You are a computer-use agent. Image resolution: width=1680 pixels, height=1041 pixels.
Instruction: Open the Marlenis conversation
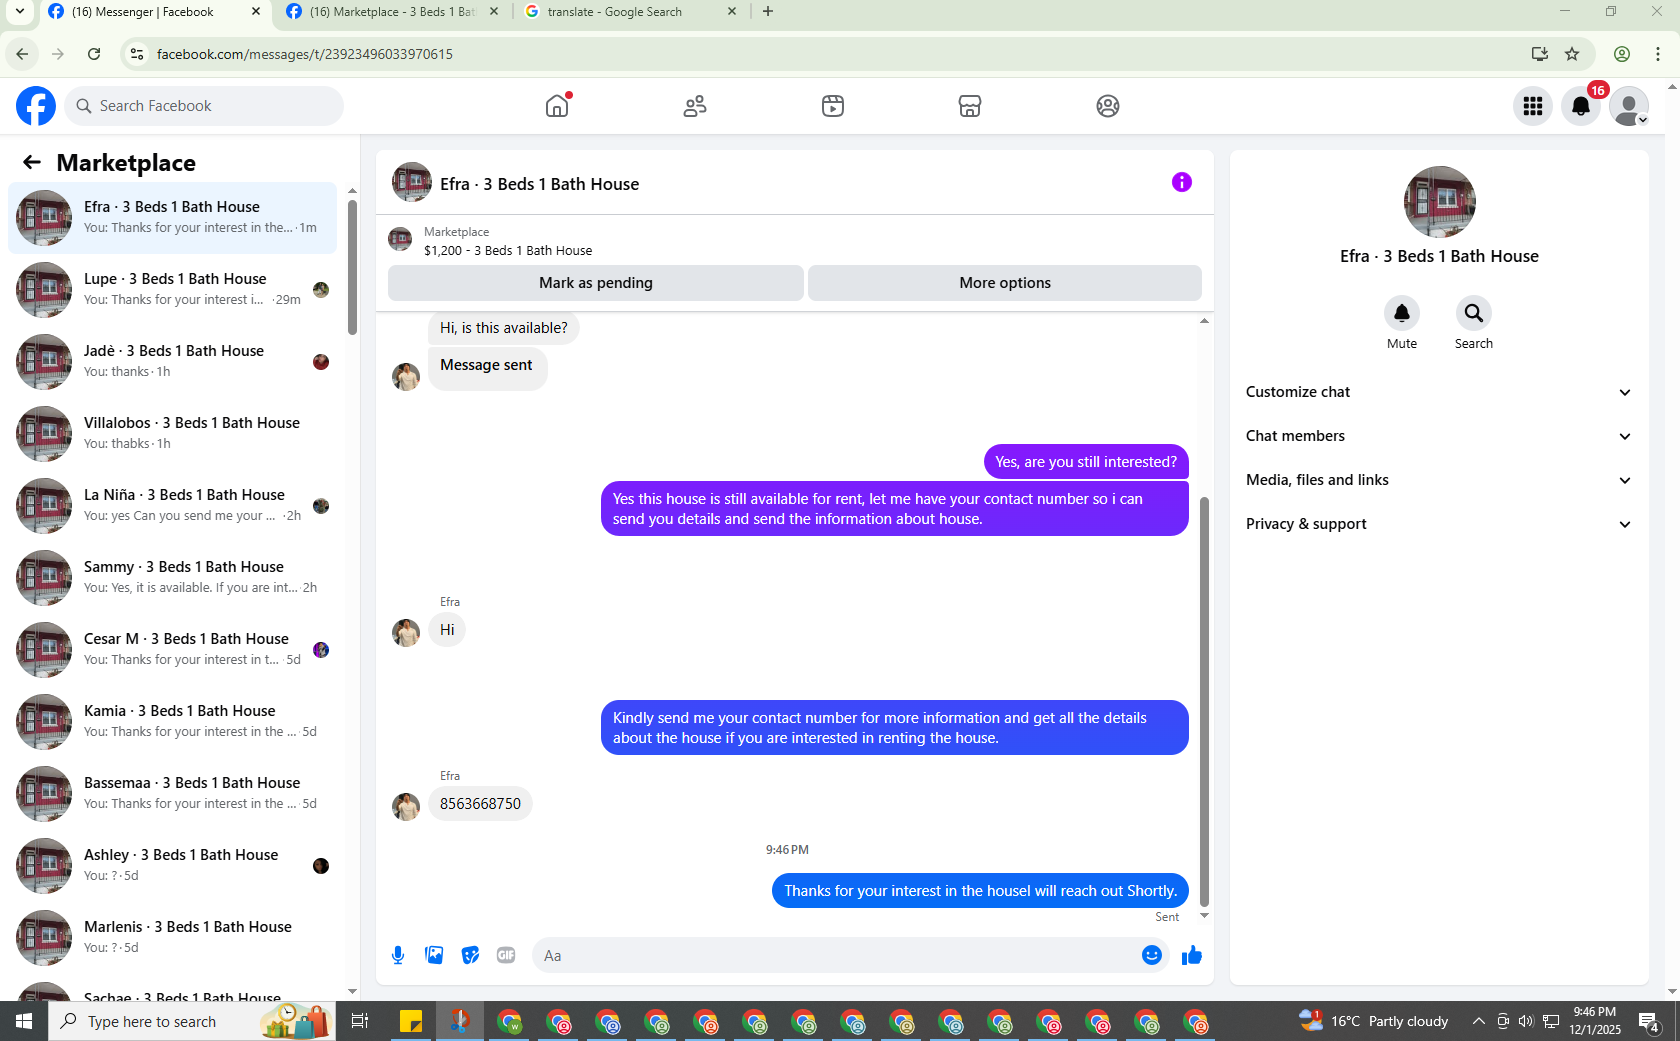173,937
